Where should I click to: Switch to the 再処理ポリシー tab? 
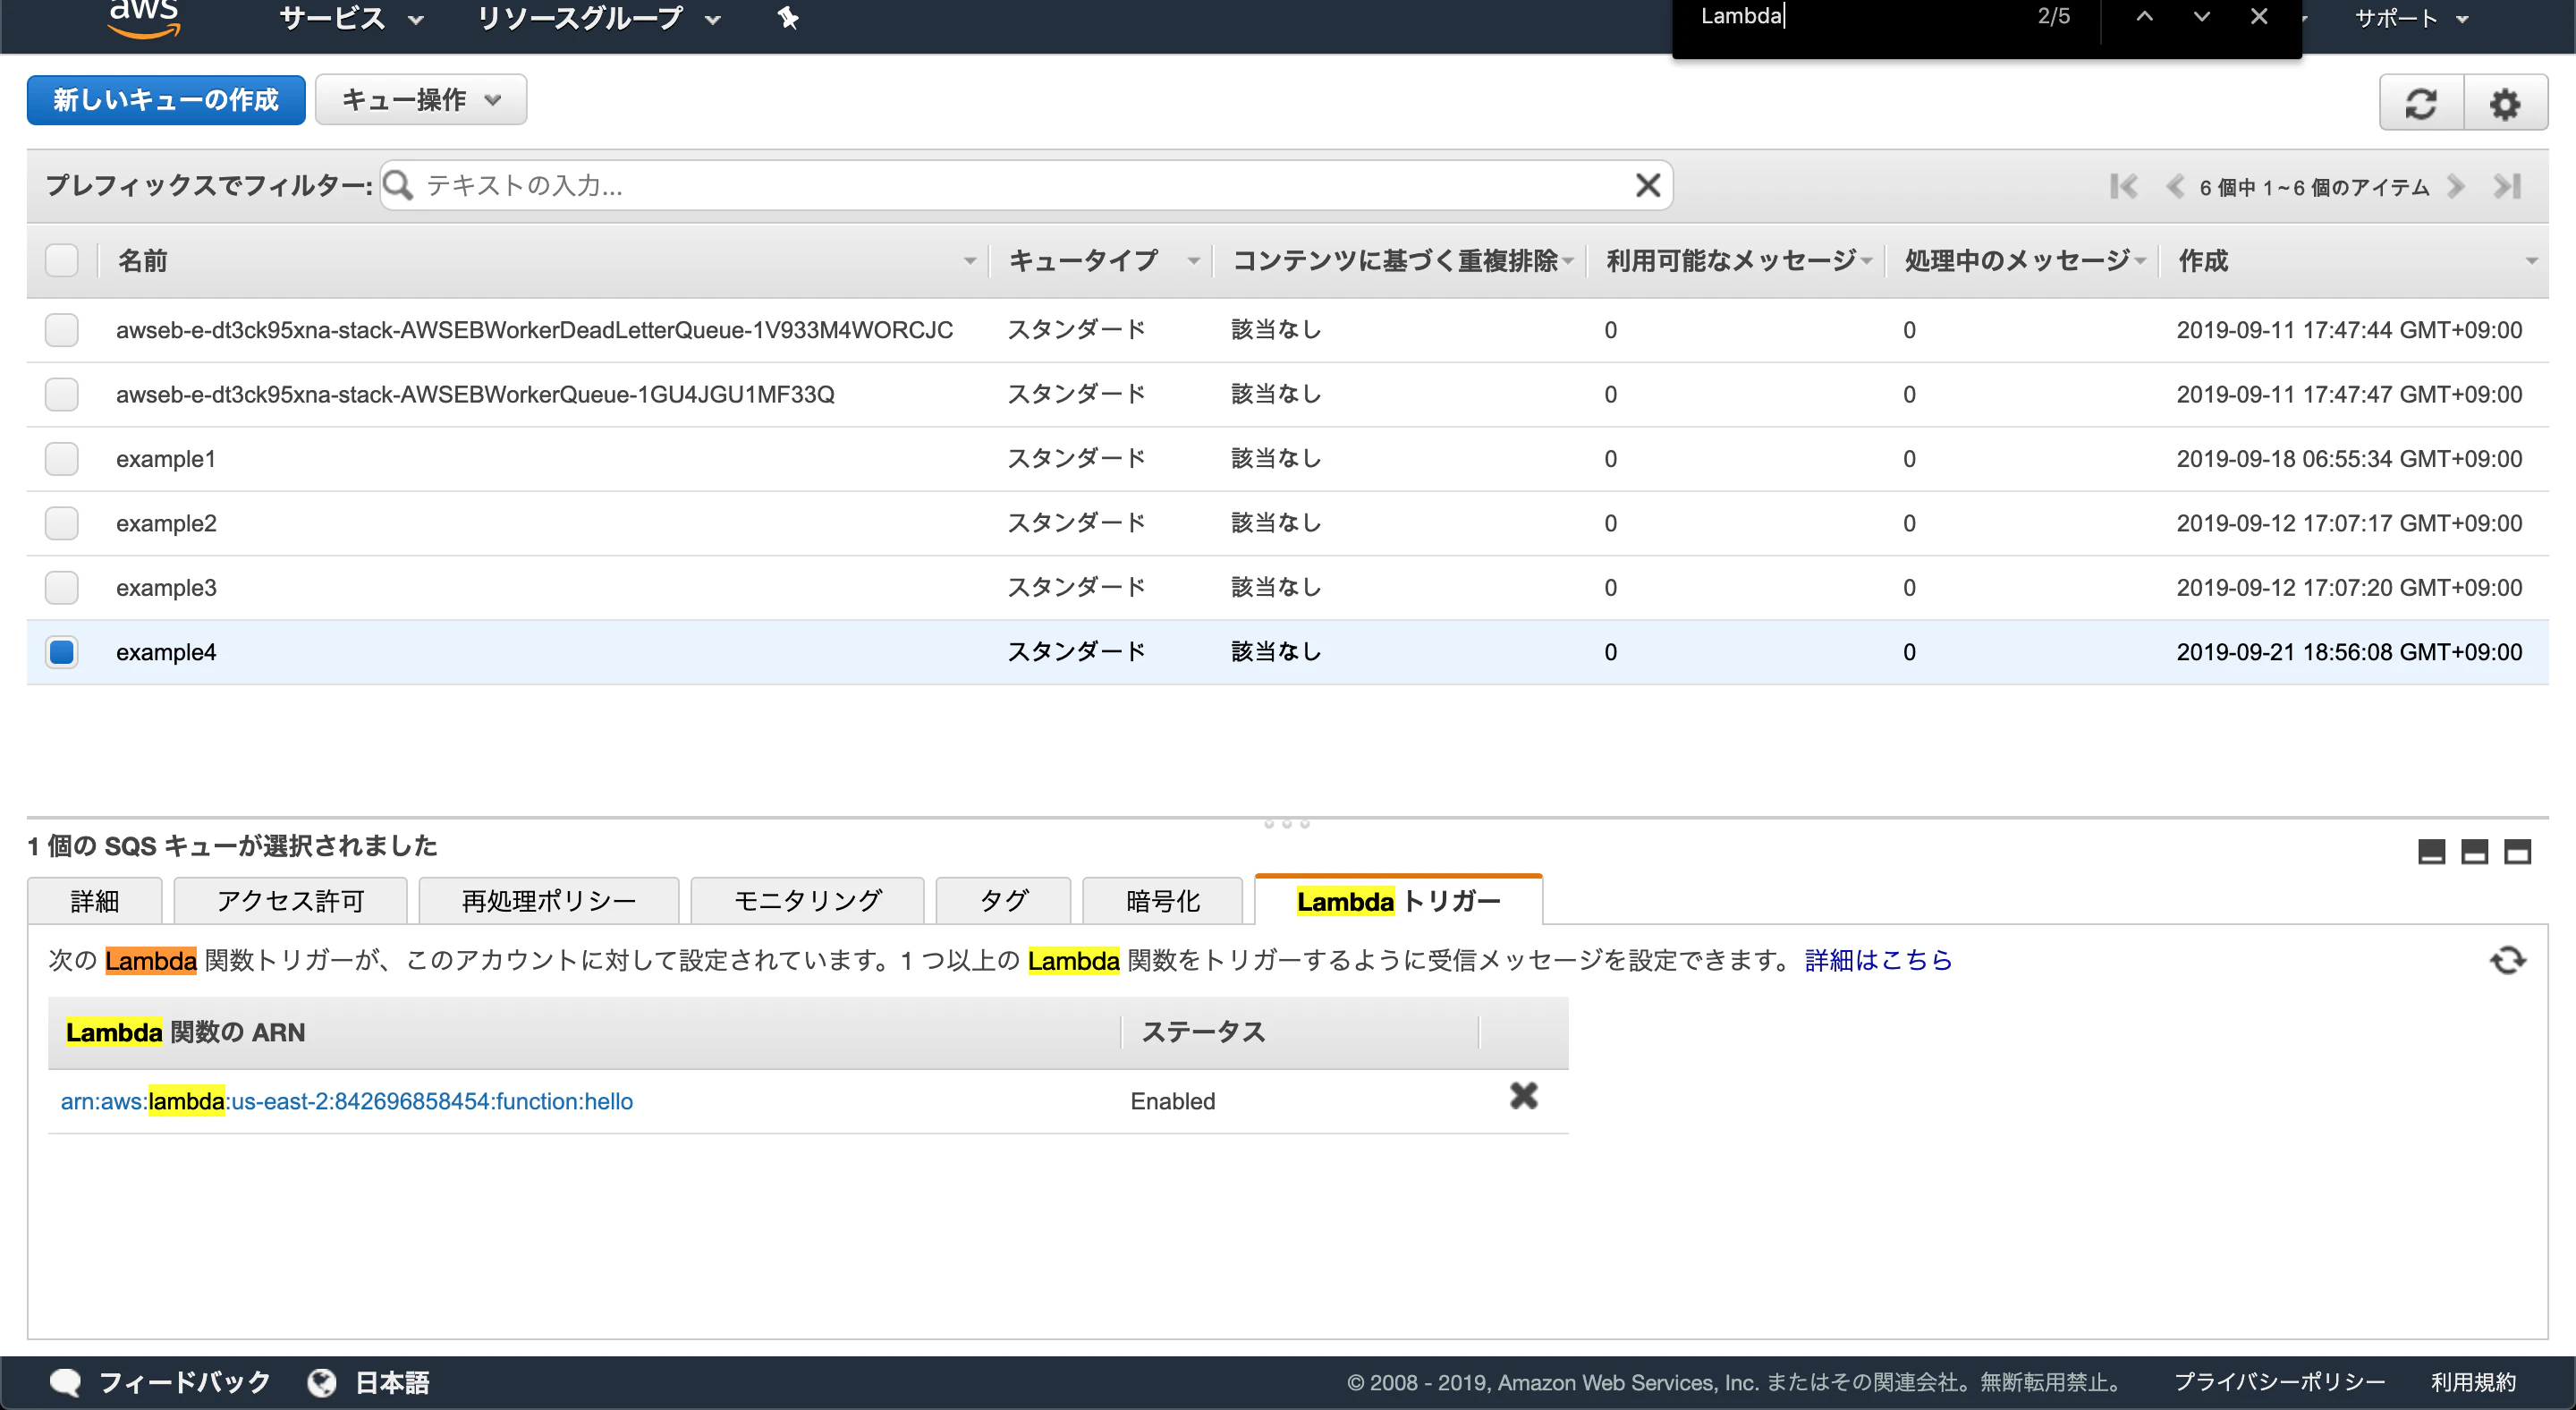[549, 901]
